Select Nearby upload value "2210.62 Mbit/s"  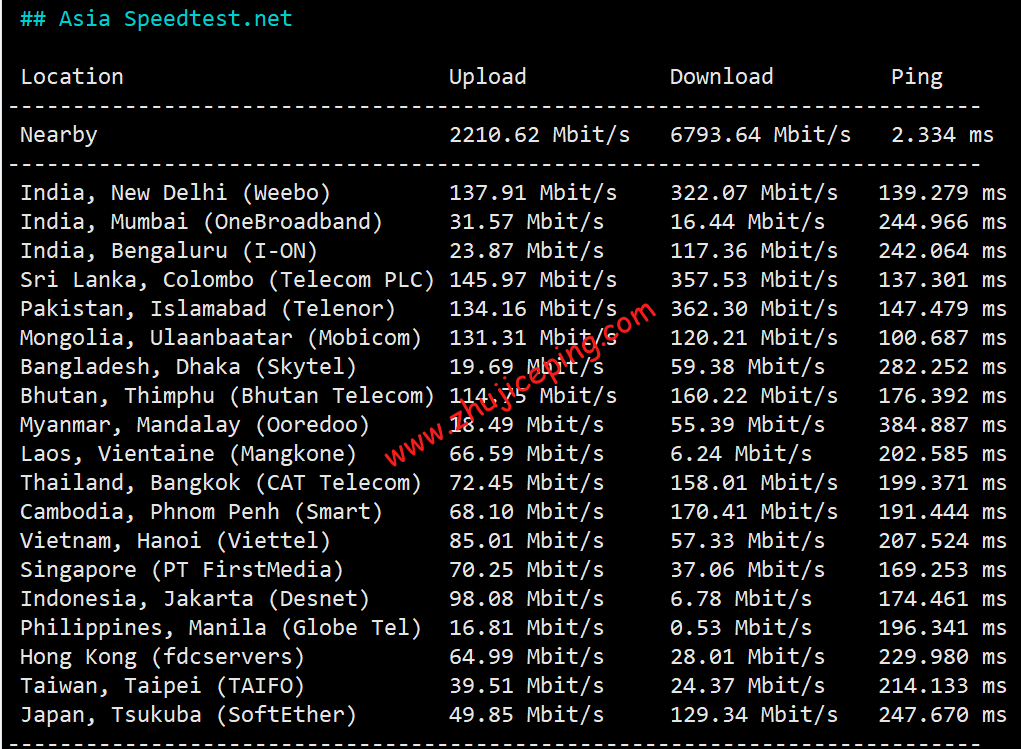click(540, 135)
